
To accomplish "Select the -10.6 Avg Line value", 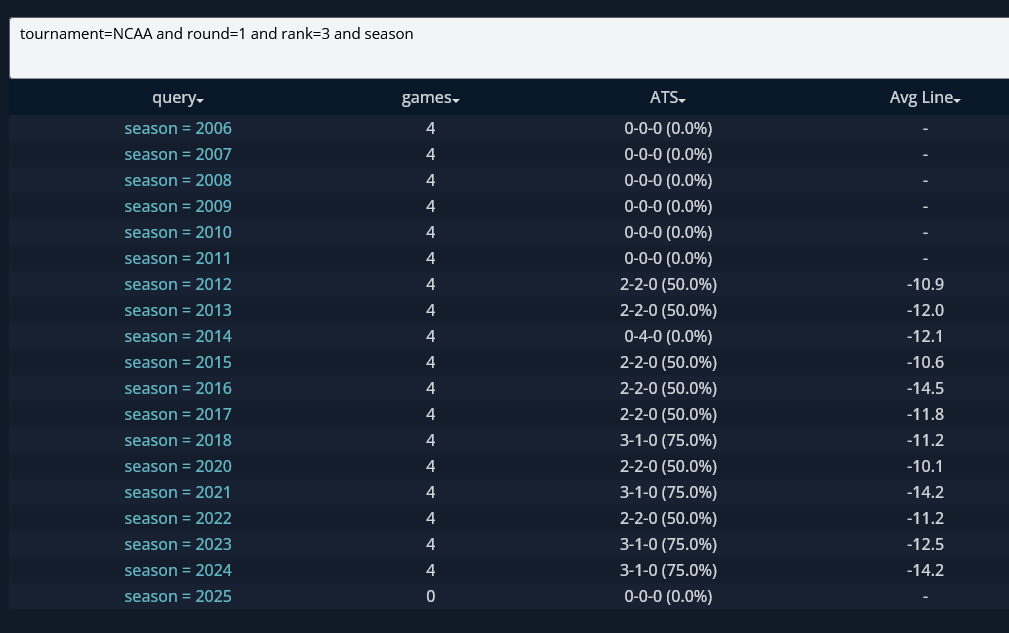I will (925, 363).
